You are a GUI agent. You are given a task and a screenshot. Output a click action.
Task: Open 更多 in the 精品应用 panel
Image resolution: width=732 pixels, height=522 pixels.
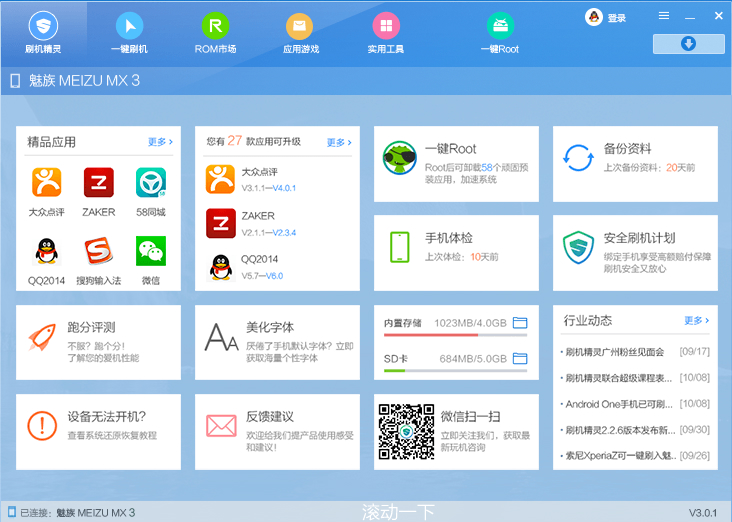point(160,142)
